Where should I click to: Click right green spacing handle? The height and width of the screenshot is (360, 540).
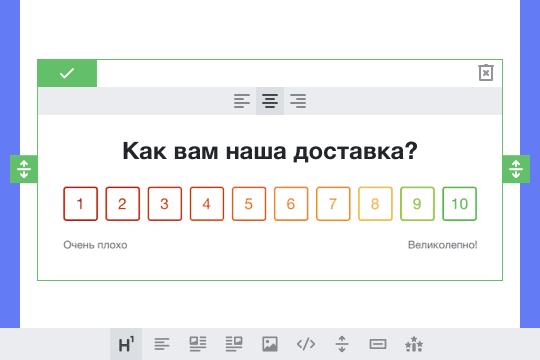point(516,169)
